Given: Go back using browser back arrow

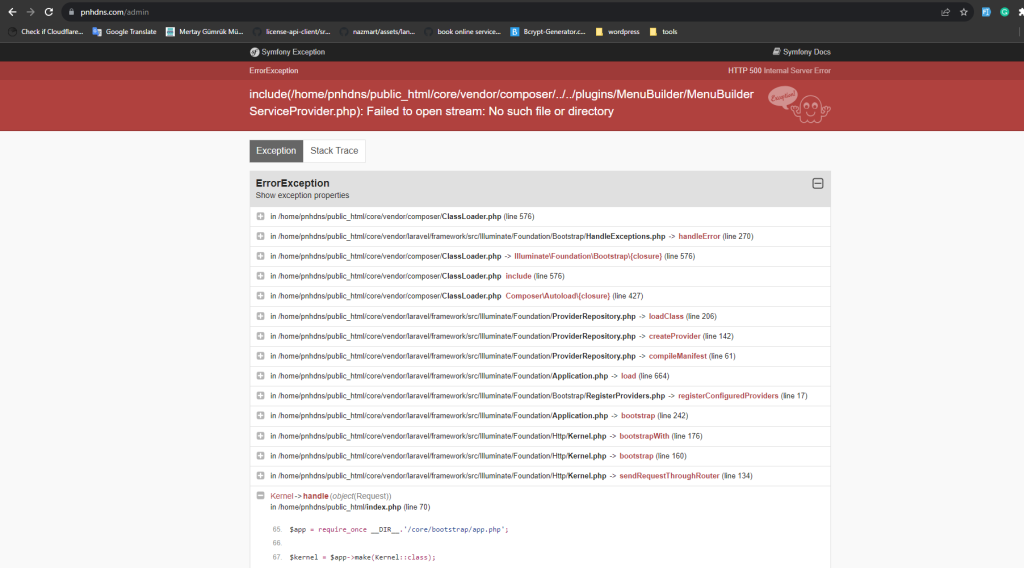Looking at the screenshot, I should (12, 12).
